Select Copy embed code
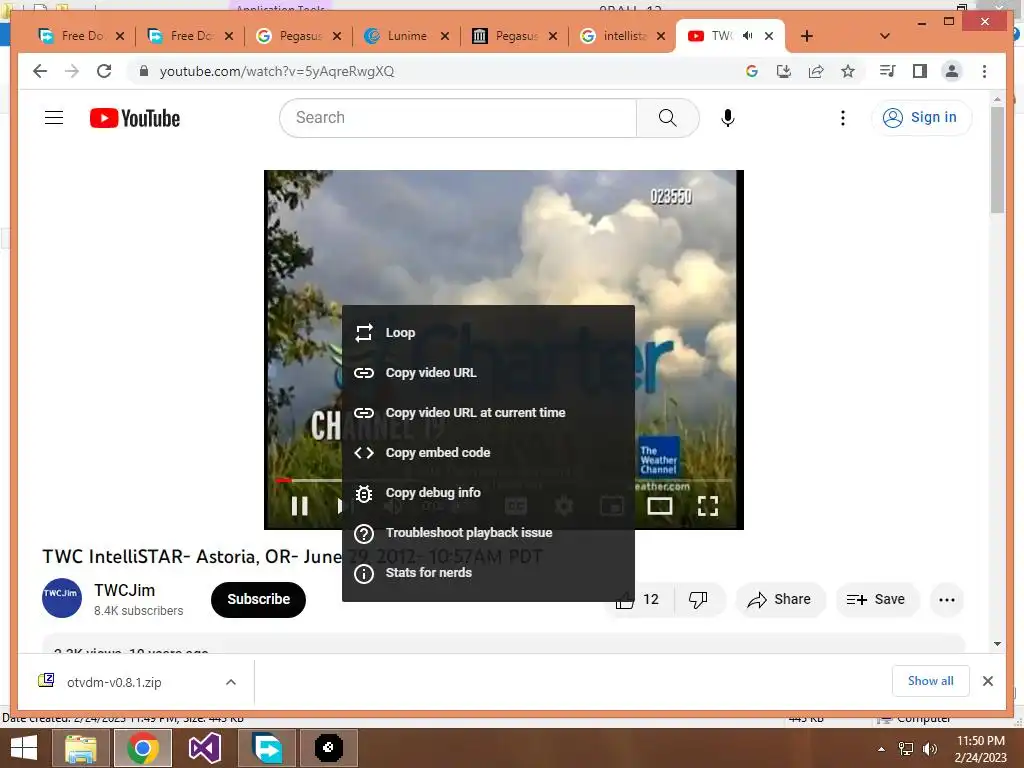 [488, 453]
